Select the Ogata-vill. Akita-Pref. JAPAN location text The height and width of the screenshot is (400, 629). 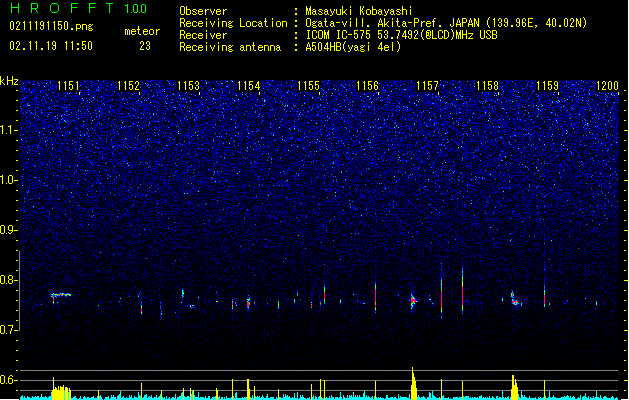click(446, 23)
